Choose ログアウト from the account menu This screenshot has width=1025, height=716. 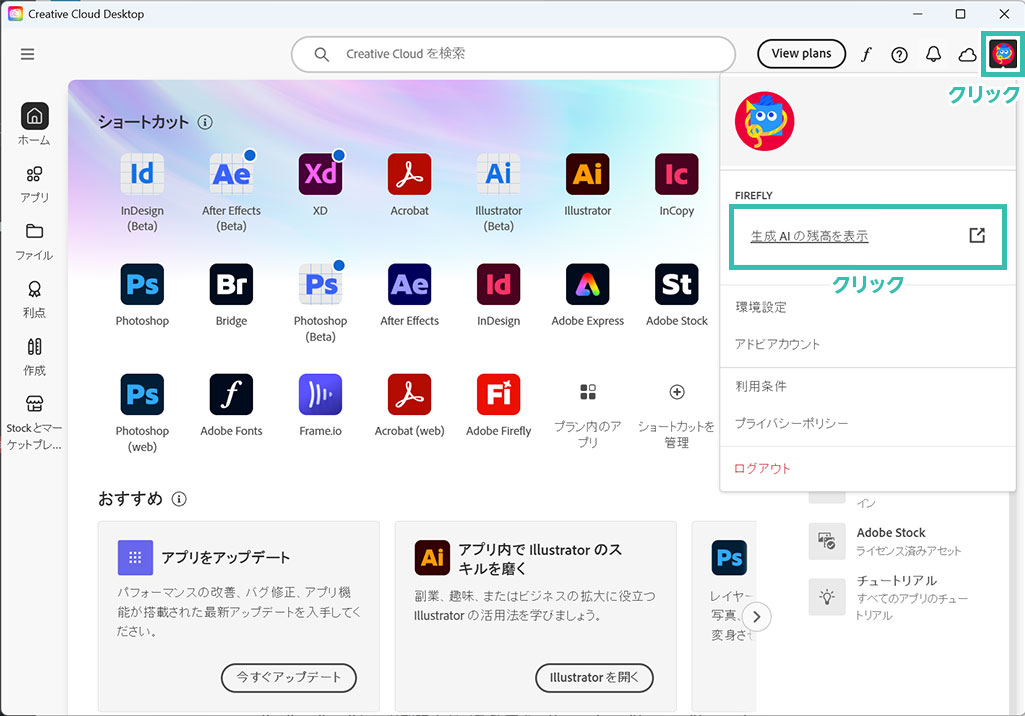[x=762, y=468]
